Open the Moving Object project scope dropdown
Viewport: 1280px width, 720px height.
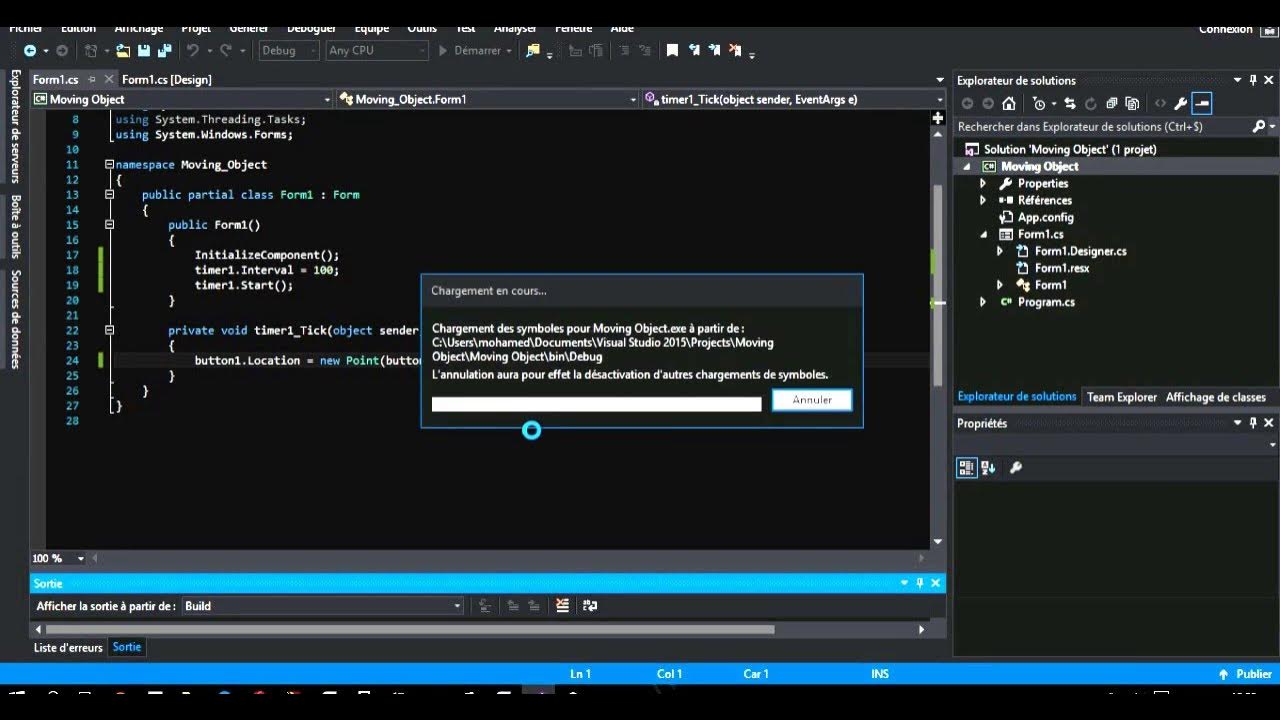pos(181,99)
